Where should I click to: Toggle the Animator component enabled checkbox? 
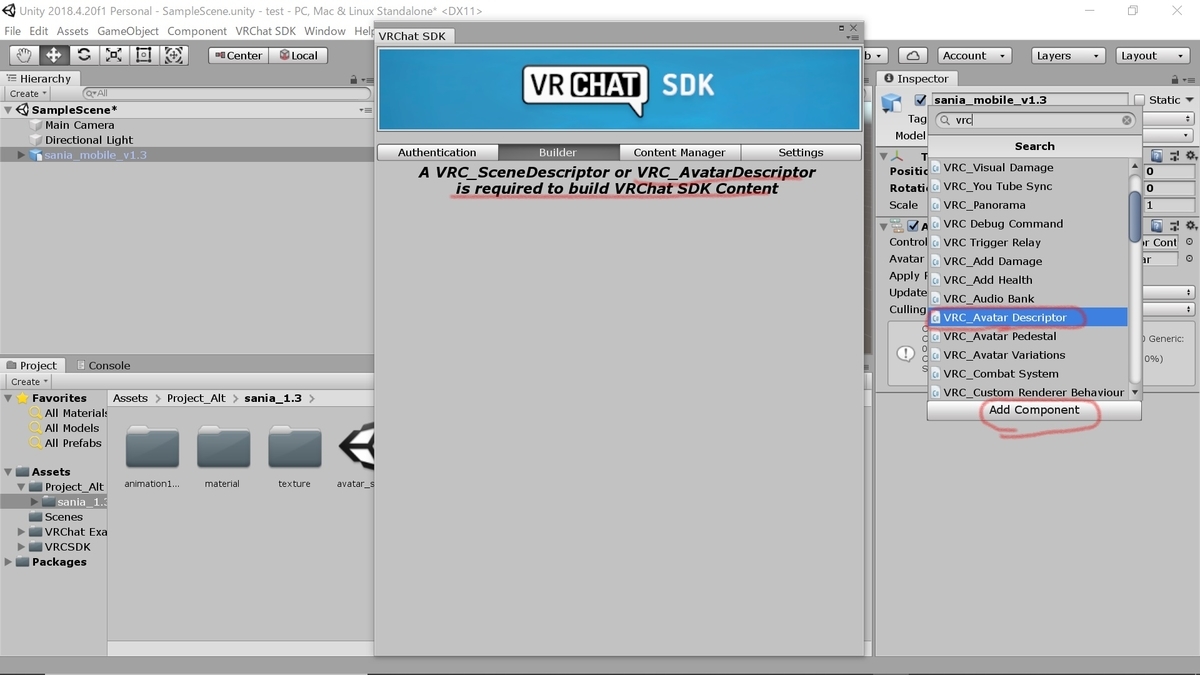[x=912, y=226]
